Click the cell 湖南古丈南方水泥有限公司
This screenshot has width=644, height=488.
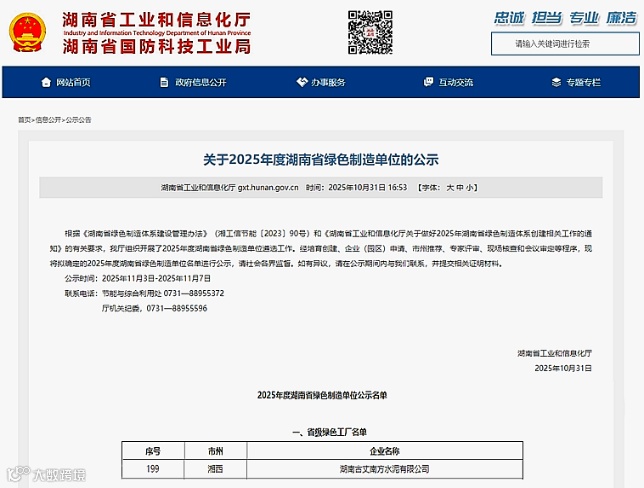pyautogui.click(x=384, y=469)
